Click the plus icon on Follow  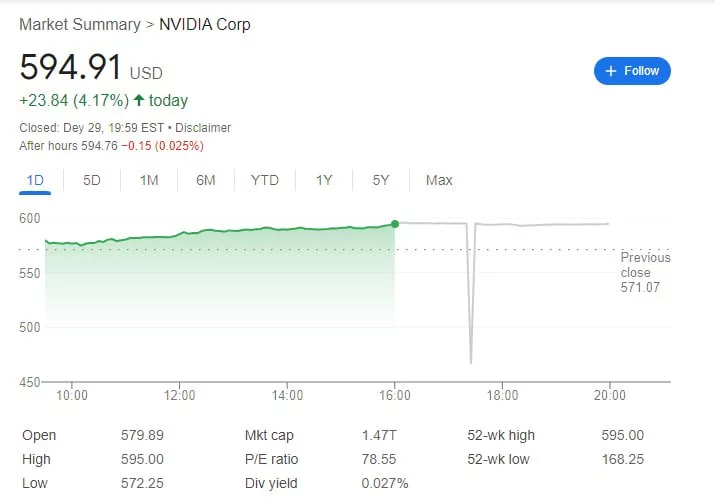tap(611, 71)
